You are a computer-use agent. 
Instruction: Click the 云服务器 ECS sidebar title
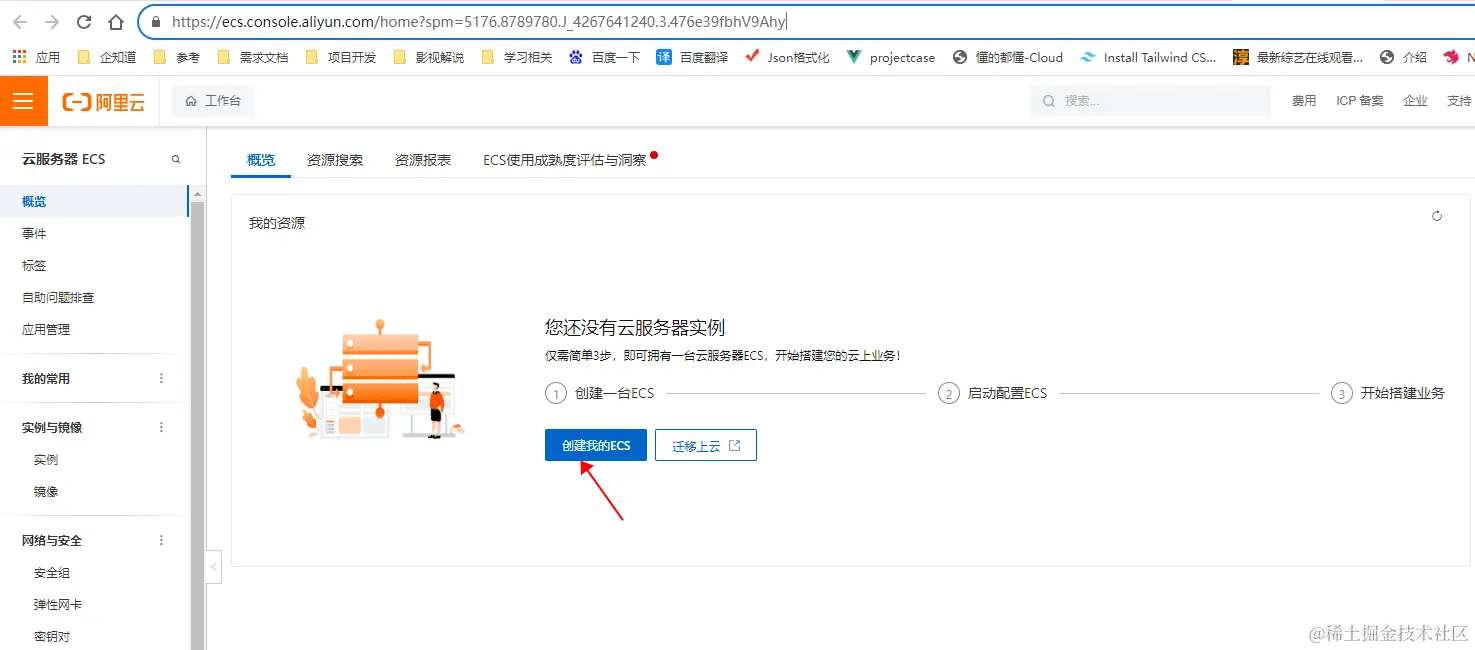(64, 159)
